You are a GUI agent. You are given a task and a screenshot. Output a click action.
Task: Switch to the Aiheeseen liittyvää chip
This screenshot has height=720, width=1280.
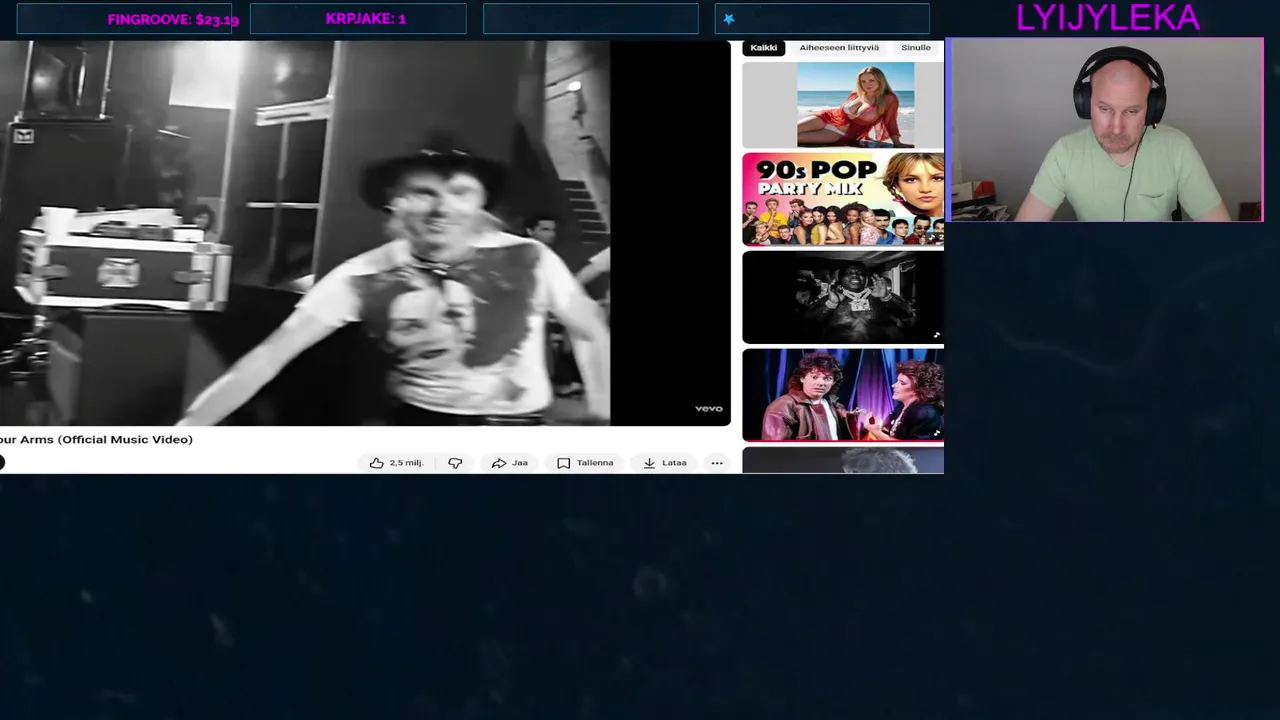(x=839, y=48)
